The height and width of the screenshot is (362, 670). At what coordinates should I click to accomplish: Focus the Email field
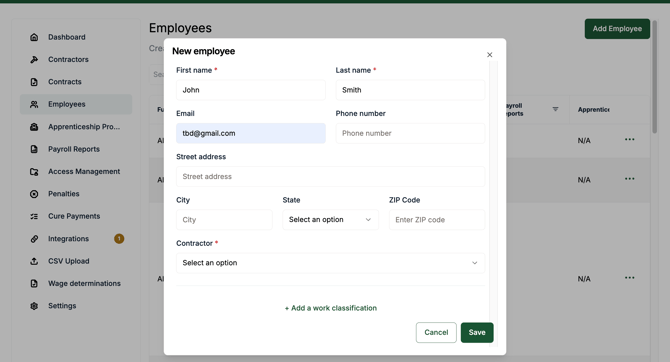point(251,133)
